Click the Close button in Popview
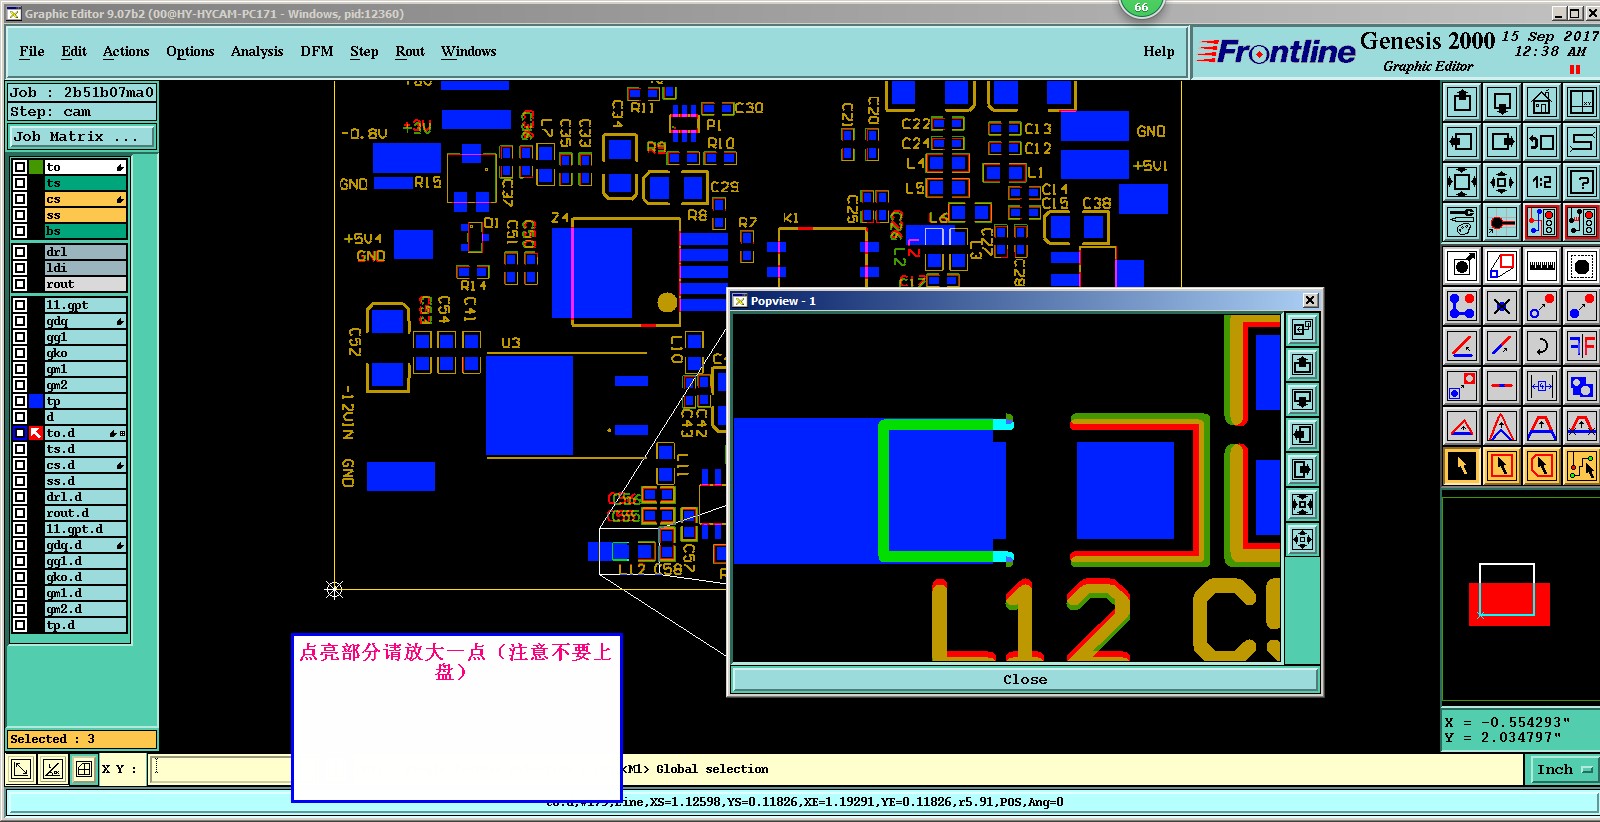 tap(1025, 679)
